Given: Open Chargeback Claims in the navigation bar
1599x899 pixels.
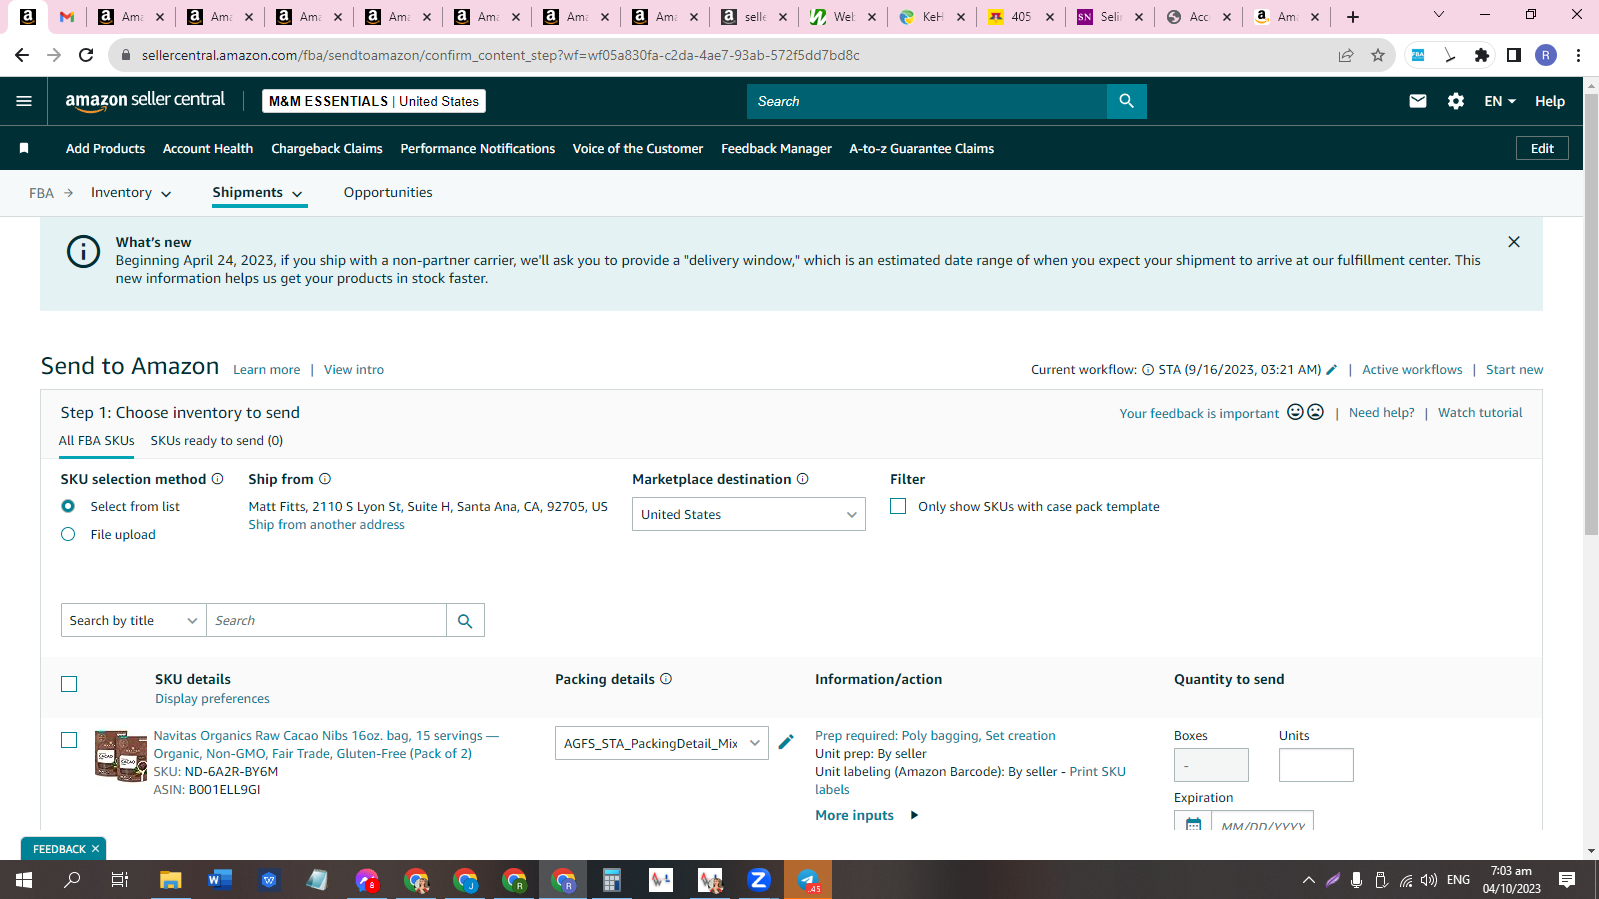Looking at the screenshot, I should [327, 148].
